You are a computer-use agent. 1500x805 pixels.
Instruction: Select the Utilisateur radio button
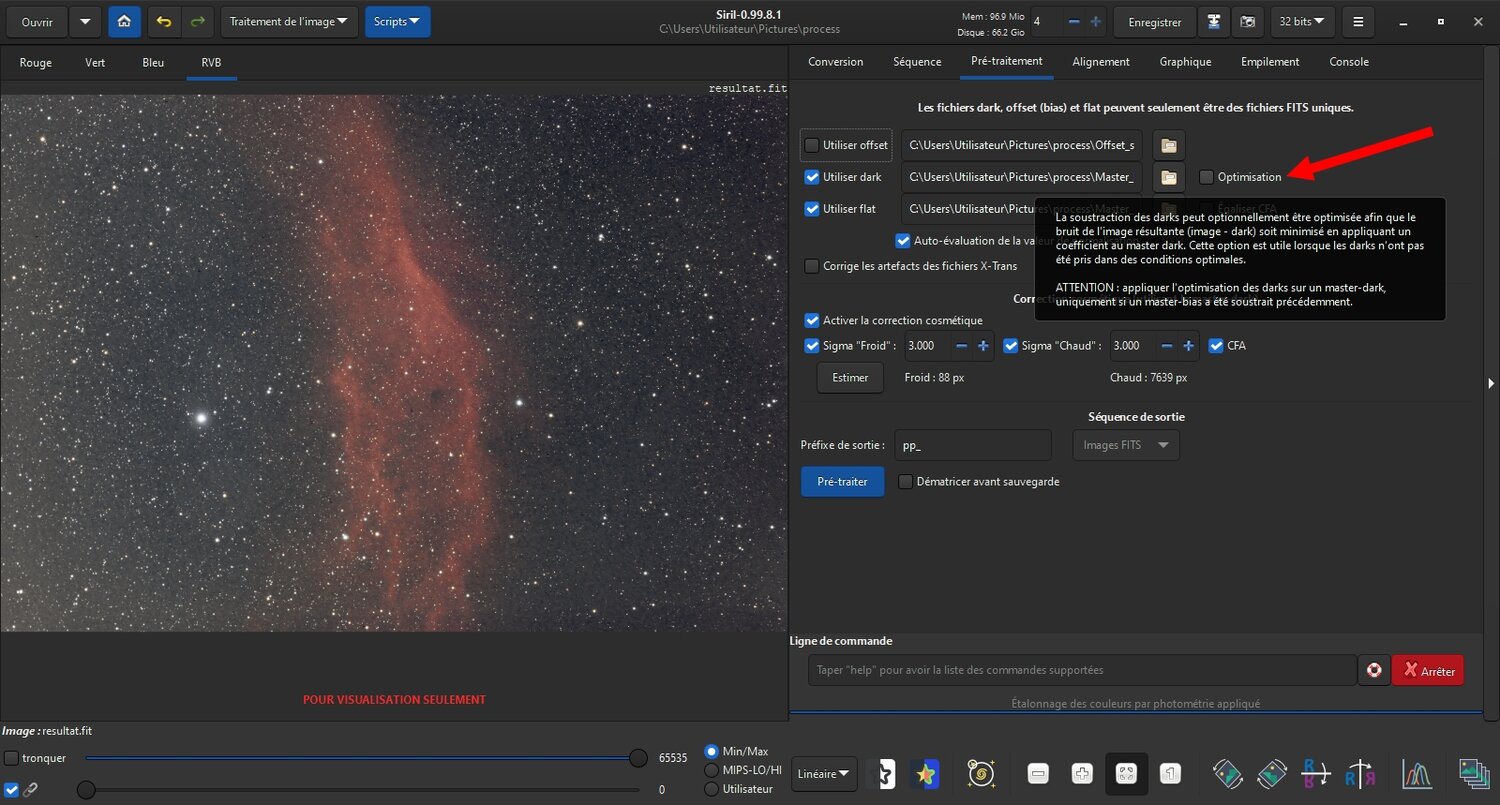[710, 789]
